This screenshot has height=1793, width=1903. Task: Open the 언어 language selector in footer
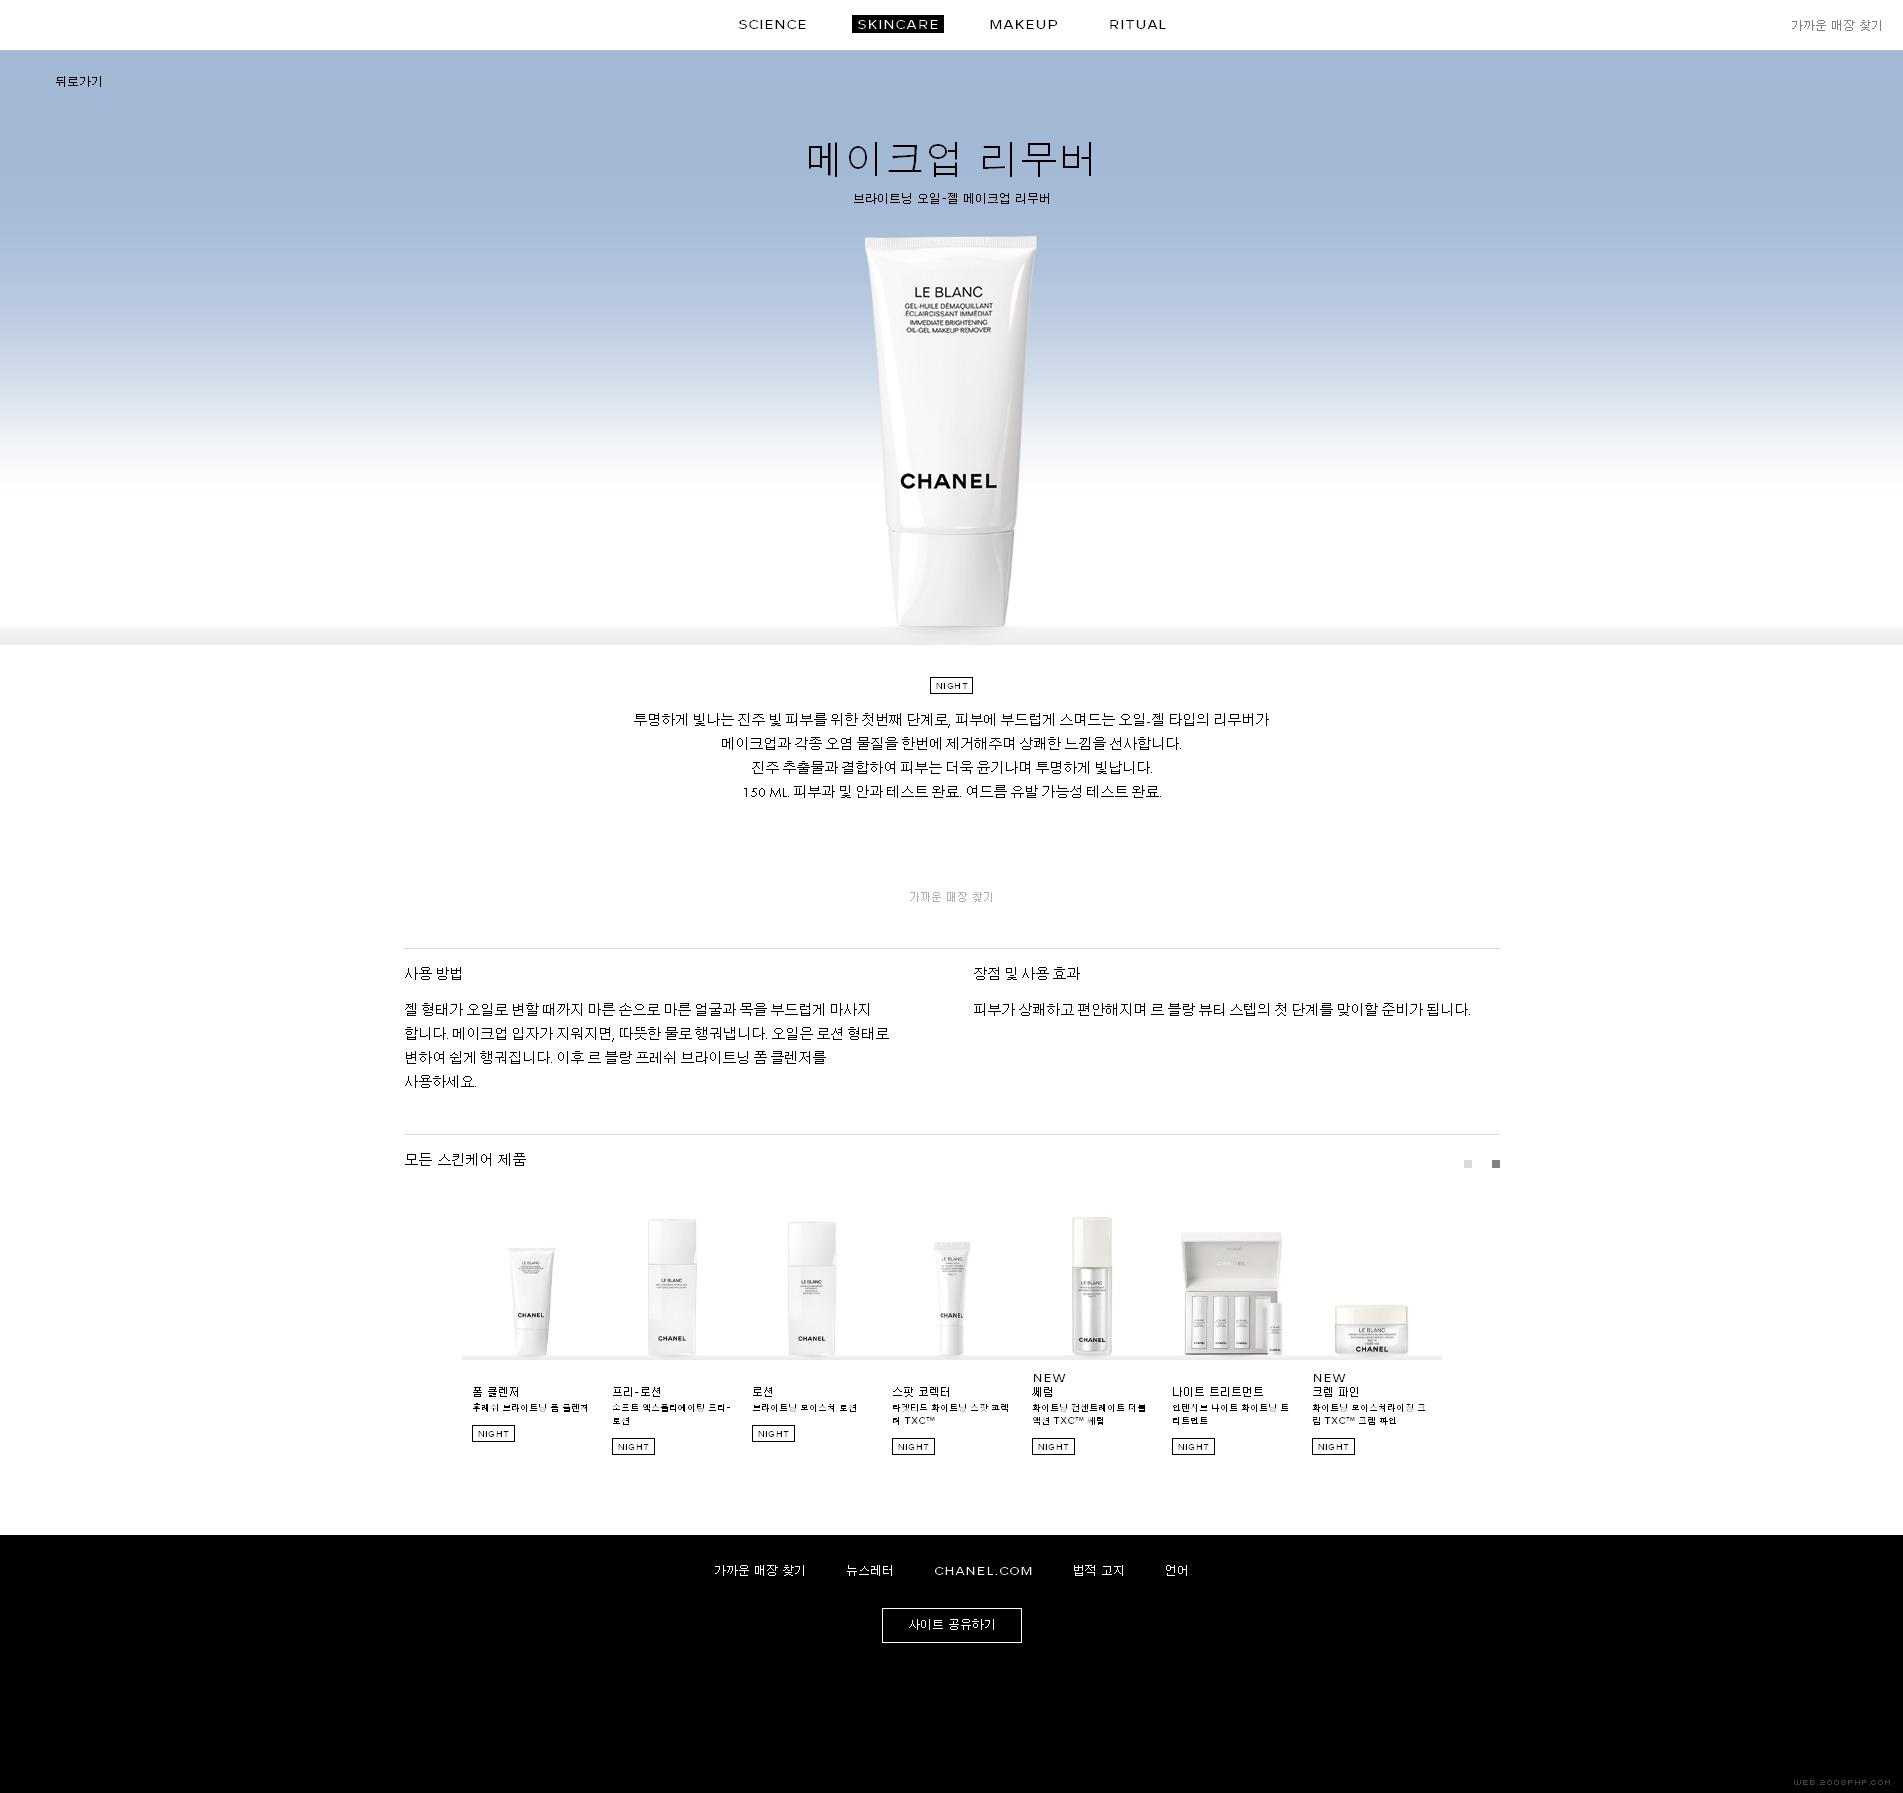(1176, 1571)
